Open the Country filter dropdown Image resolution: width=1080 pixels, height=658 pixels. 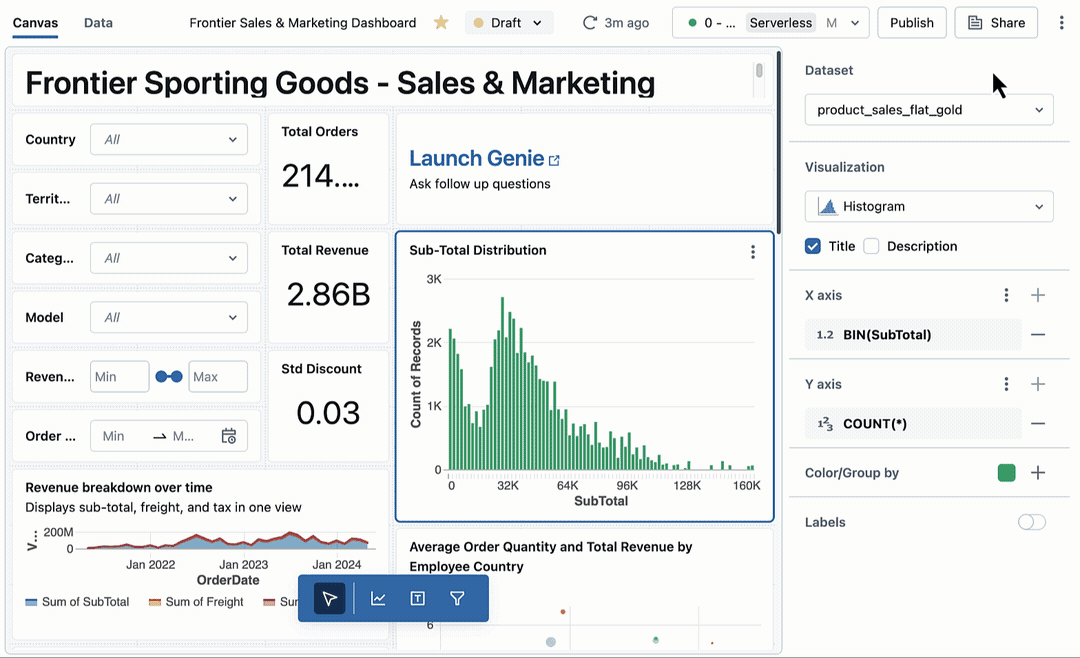pyautogui.click(x=169, y=140)
